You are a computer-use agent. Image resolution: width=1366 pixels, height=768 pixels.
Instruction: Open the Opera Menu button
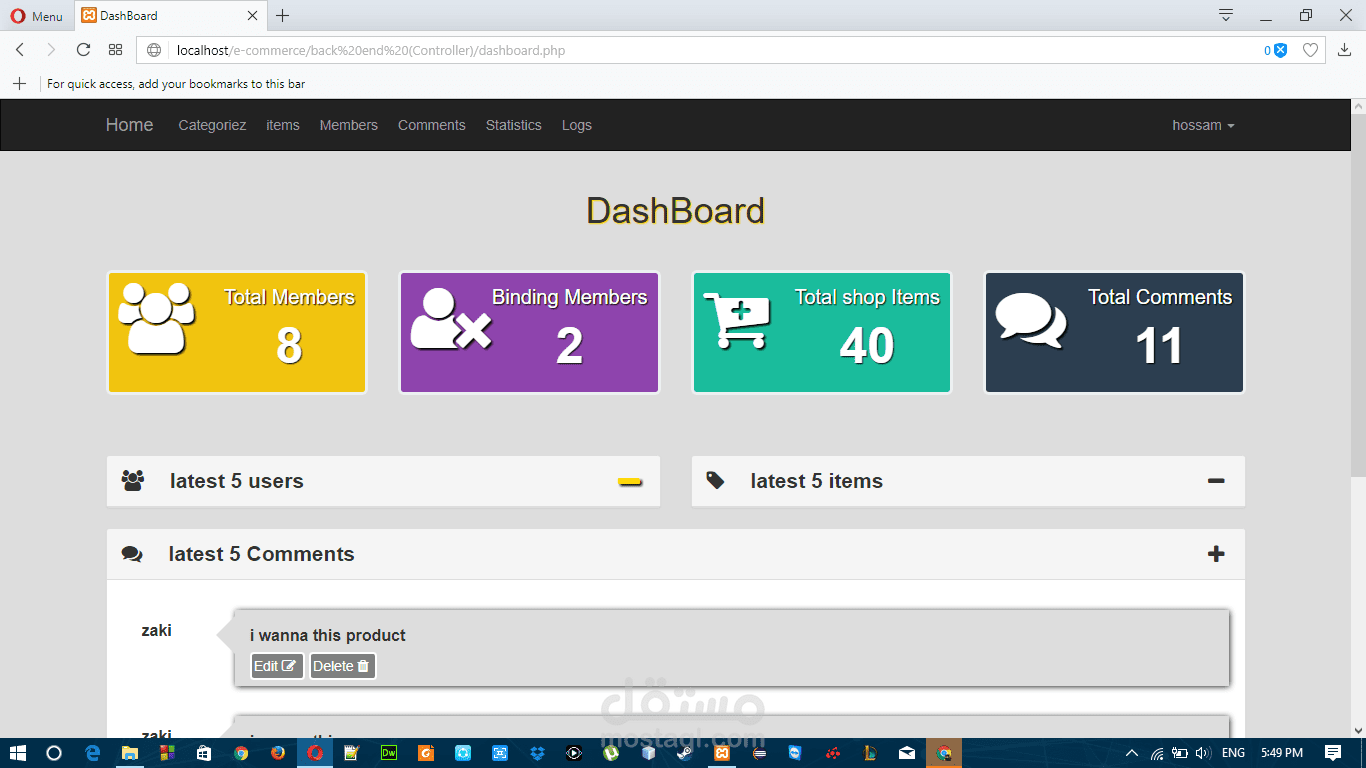36,16
